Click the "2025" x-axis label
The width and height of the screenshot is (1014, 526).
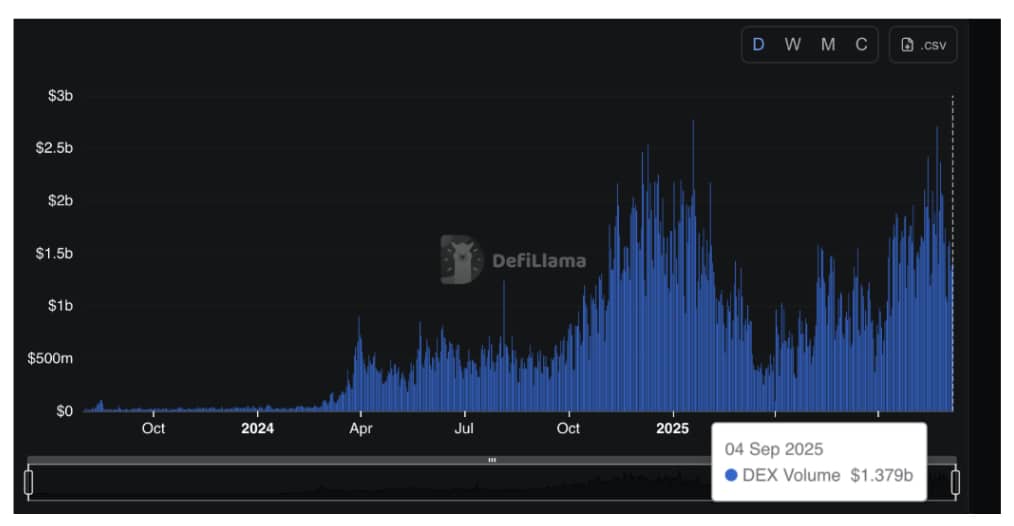[672, 429]
